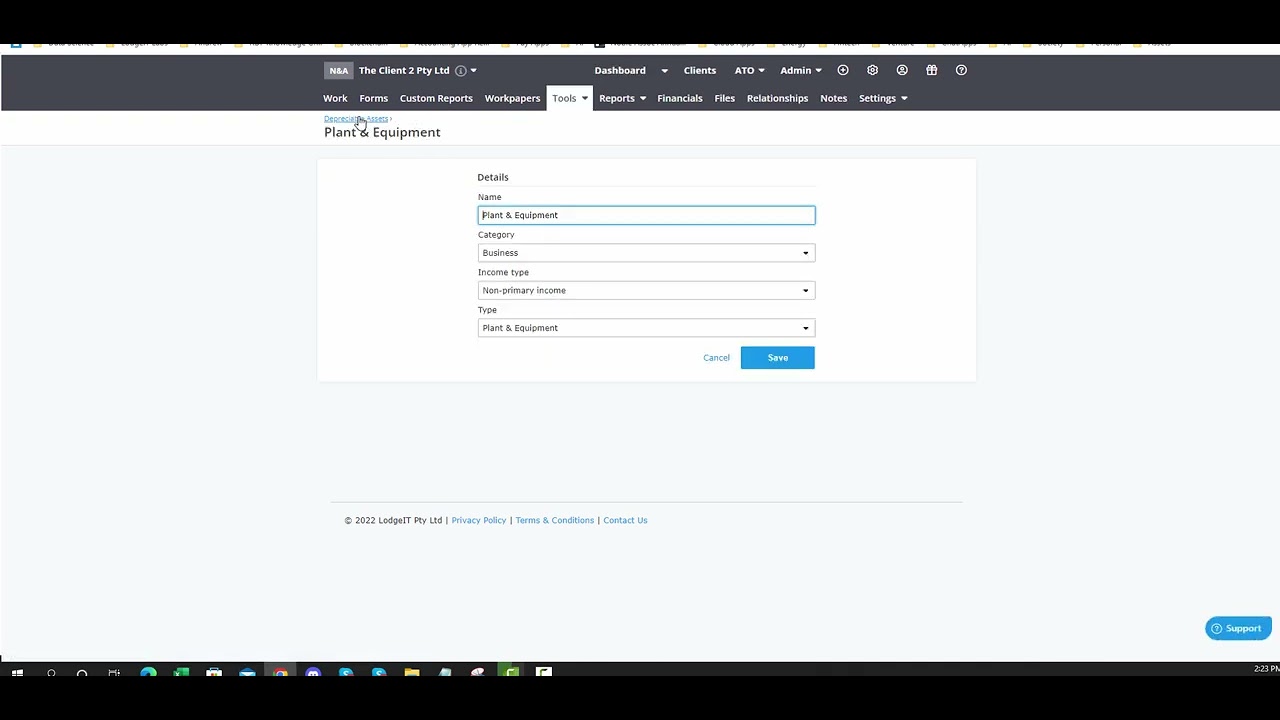This screenshot has height=720, width=1280.
Task: Open Task View in taskbar
Action: pos(114,673)
